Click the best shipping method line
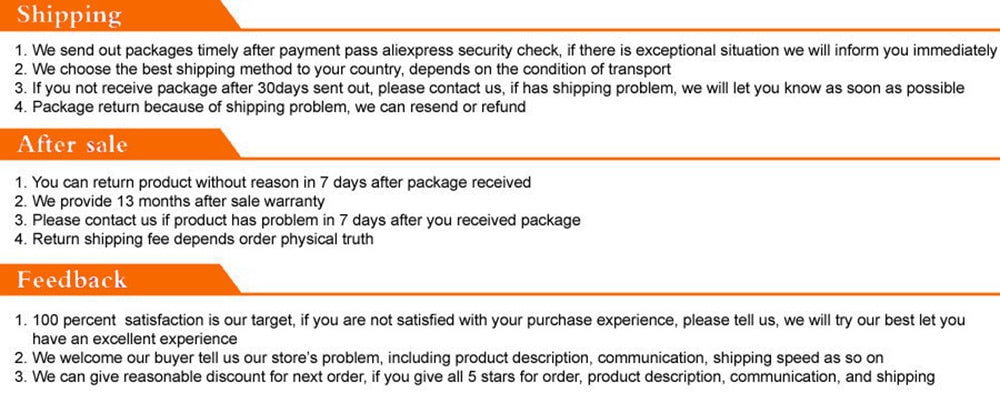The image size is (1000, 403). 340,69
